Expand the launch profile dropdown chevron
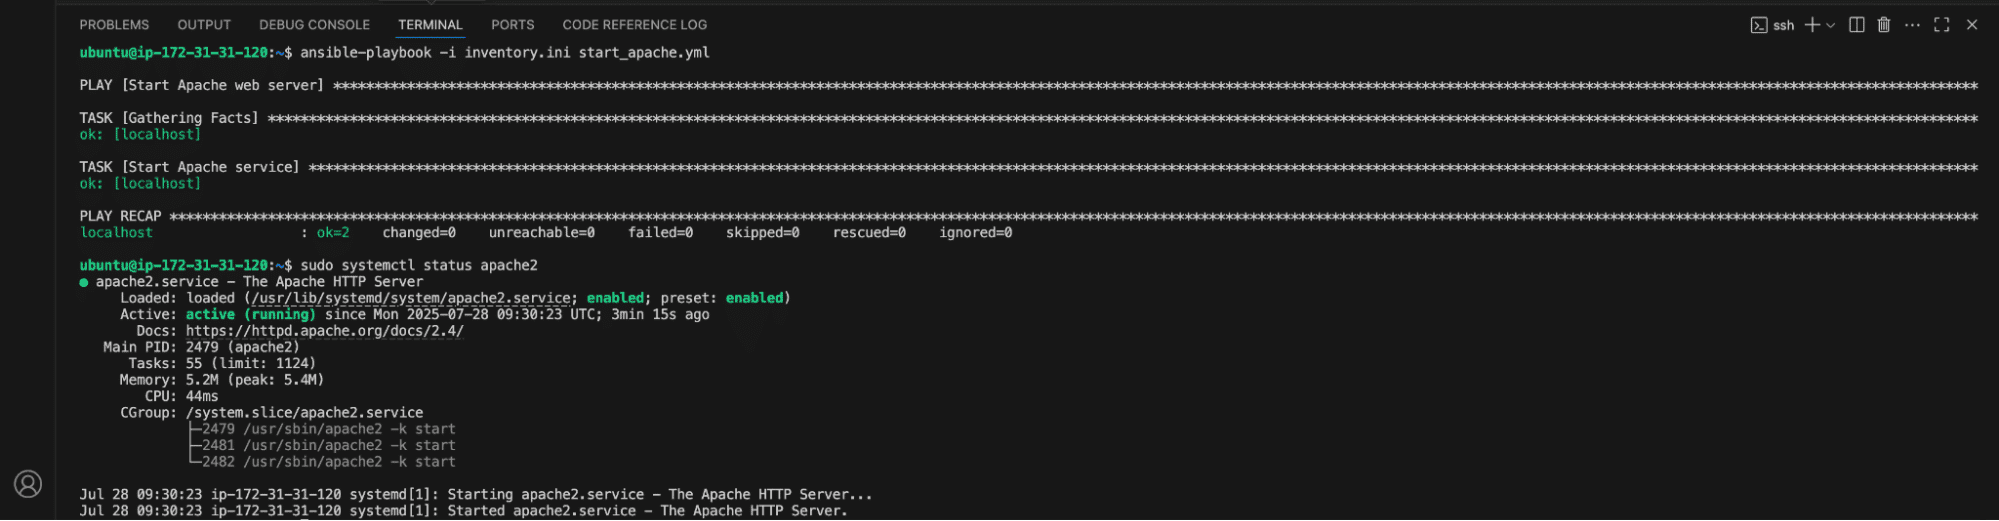This screenshot has width=1999, height=521. coord(1831,25)
